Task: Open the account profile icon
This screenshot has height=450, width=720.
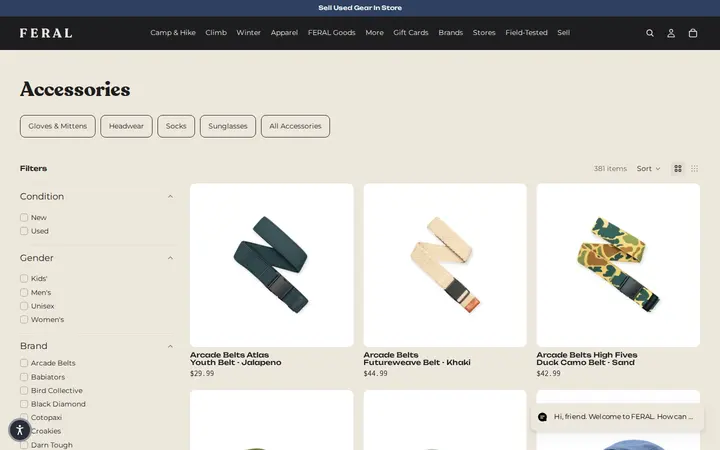Action: pos(671,33)
